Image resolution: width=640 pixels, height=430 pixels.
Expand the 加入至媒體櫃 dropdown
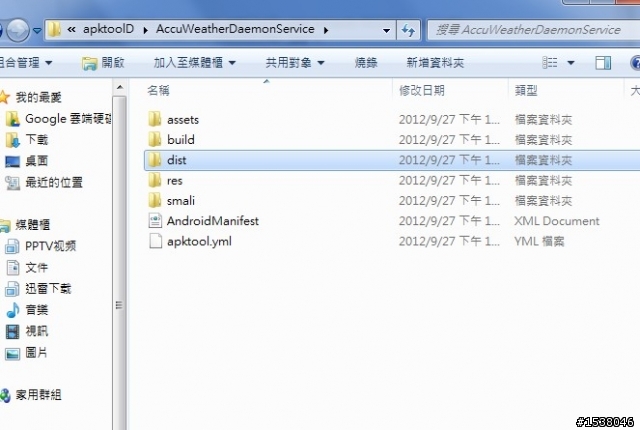tap(232, 63)
